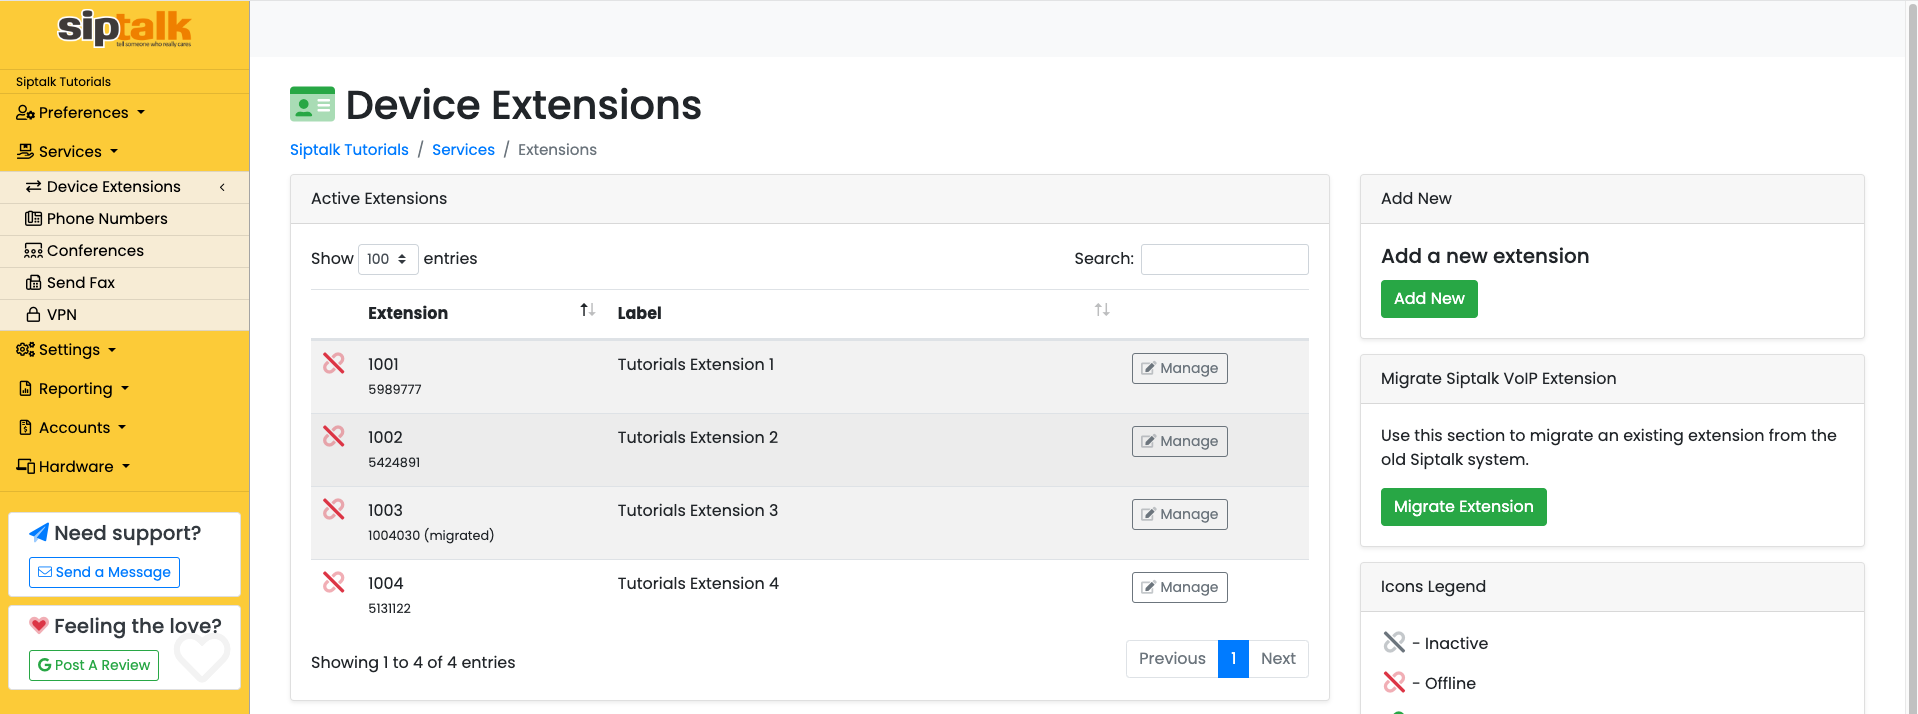
Task: Click the Siptalk logo
Action: [124, 29]
